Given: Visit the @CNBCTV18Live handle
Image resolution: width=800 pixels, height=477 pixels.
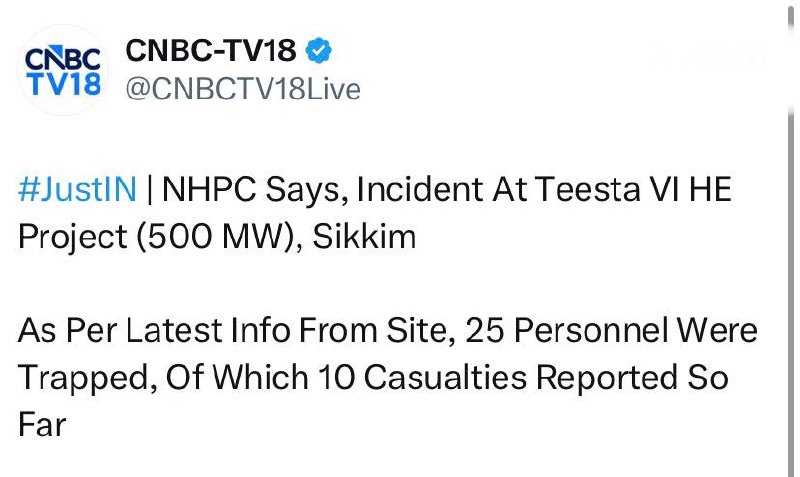Looking at the screenshot, I should pos(243,89).
